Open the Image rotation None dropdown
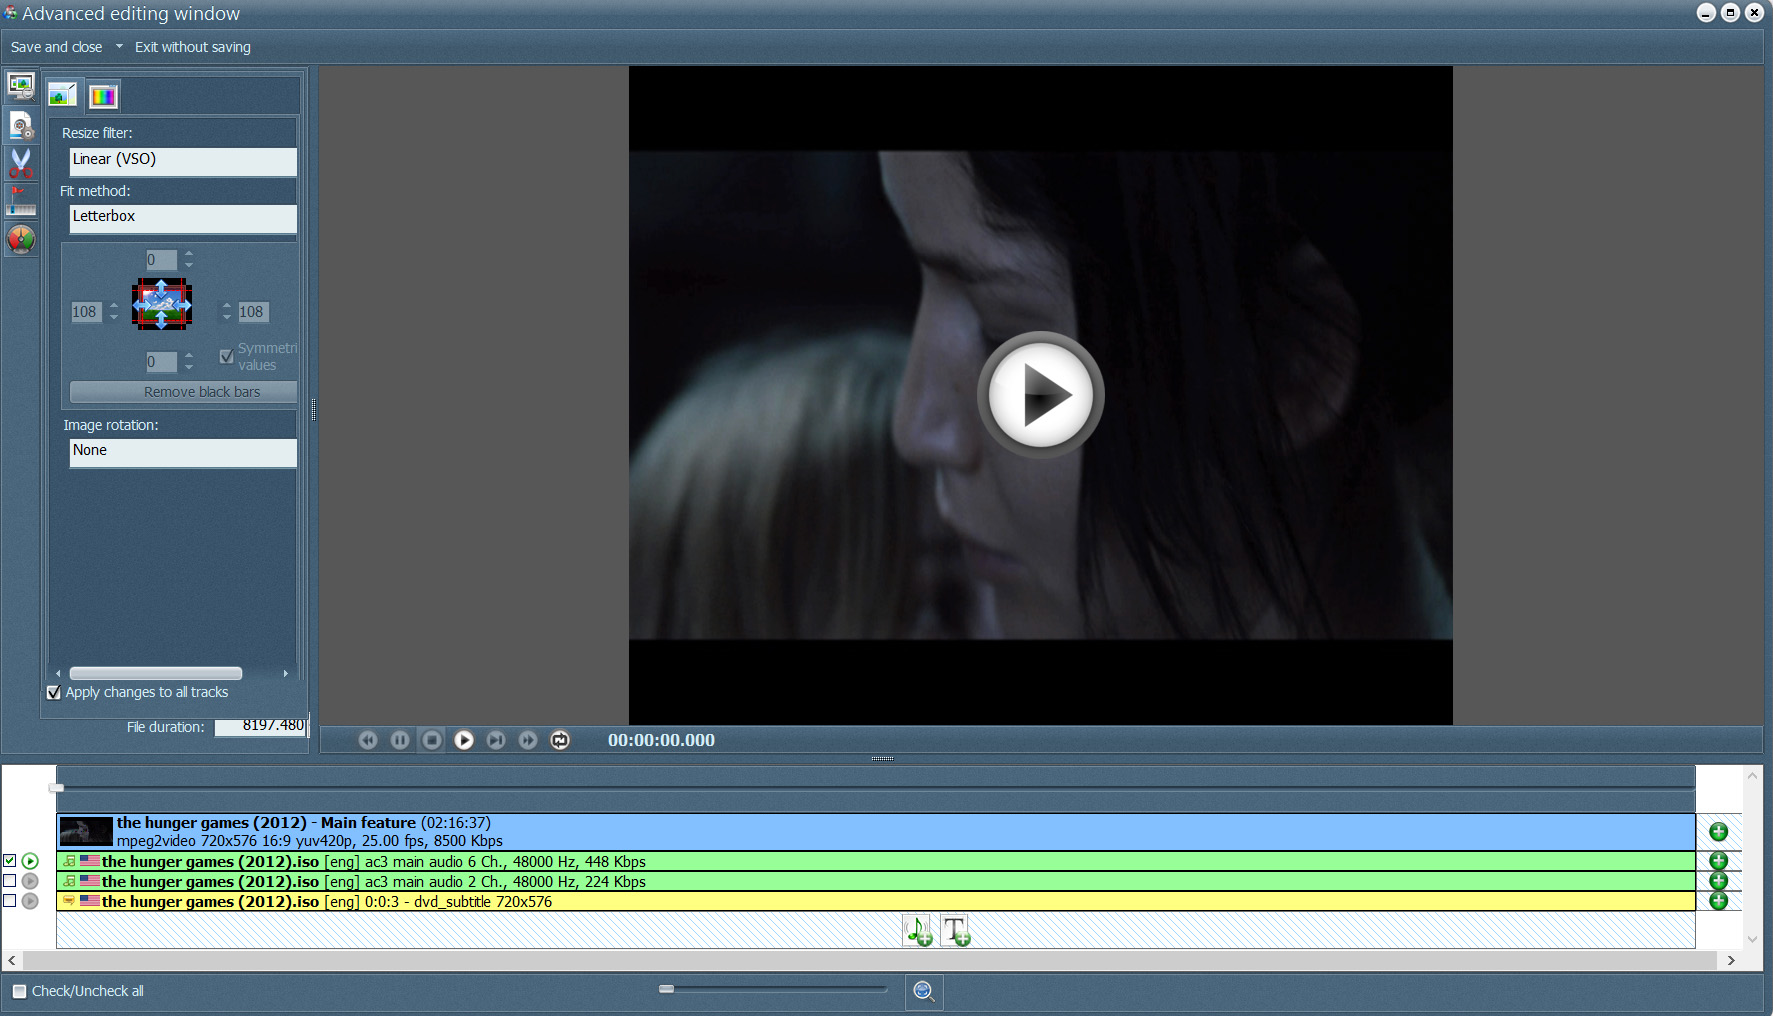 coord(183,451)
